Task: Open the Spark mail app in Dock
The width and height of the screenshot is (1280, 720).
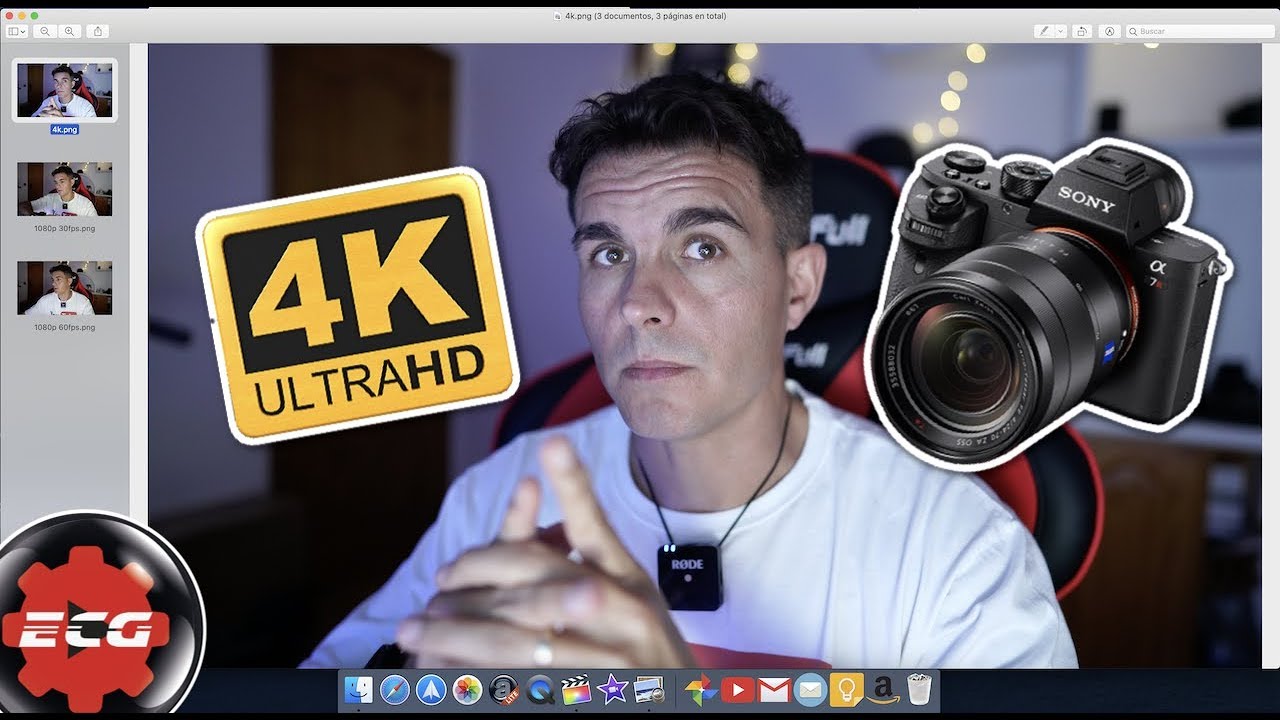Action: click(431, 689)
